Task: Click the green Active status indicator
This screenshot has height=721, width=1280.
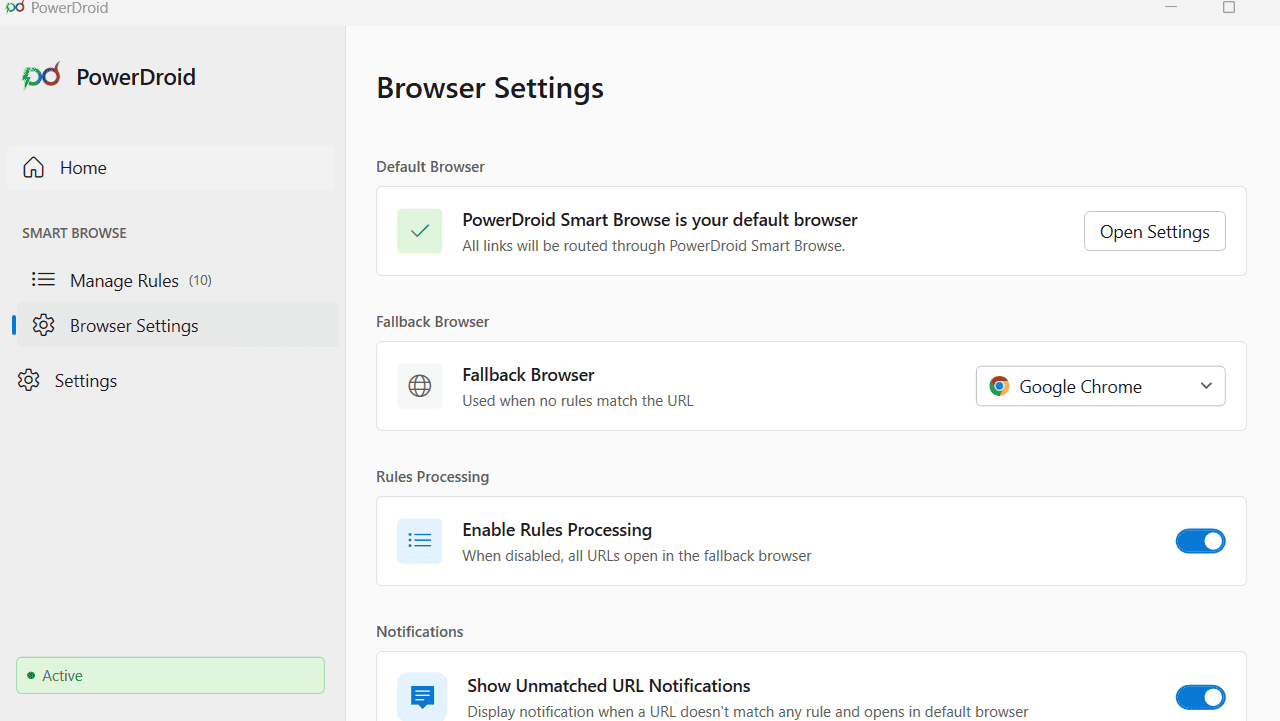Action: [x=171, y=676]
